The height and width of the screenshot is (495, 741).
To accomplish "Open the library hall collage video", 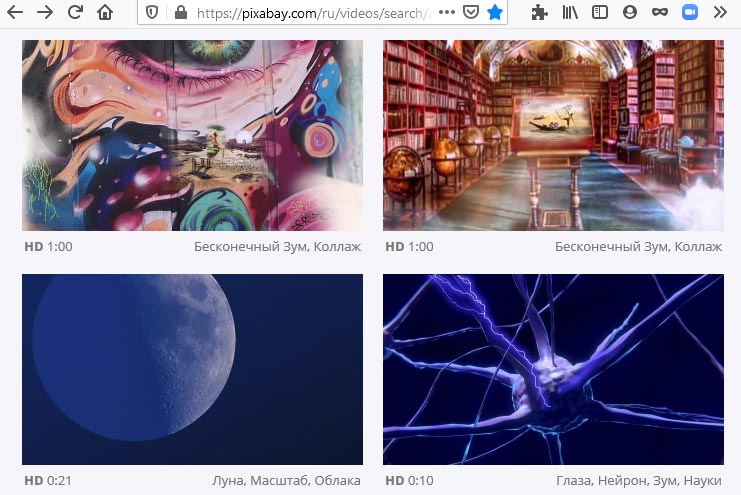I will click(553, 135).
